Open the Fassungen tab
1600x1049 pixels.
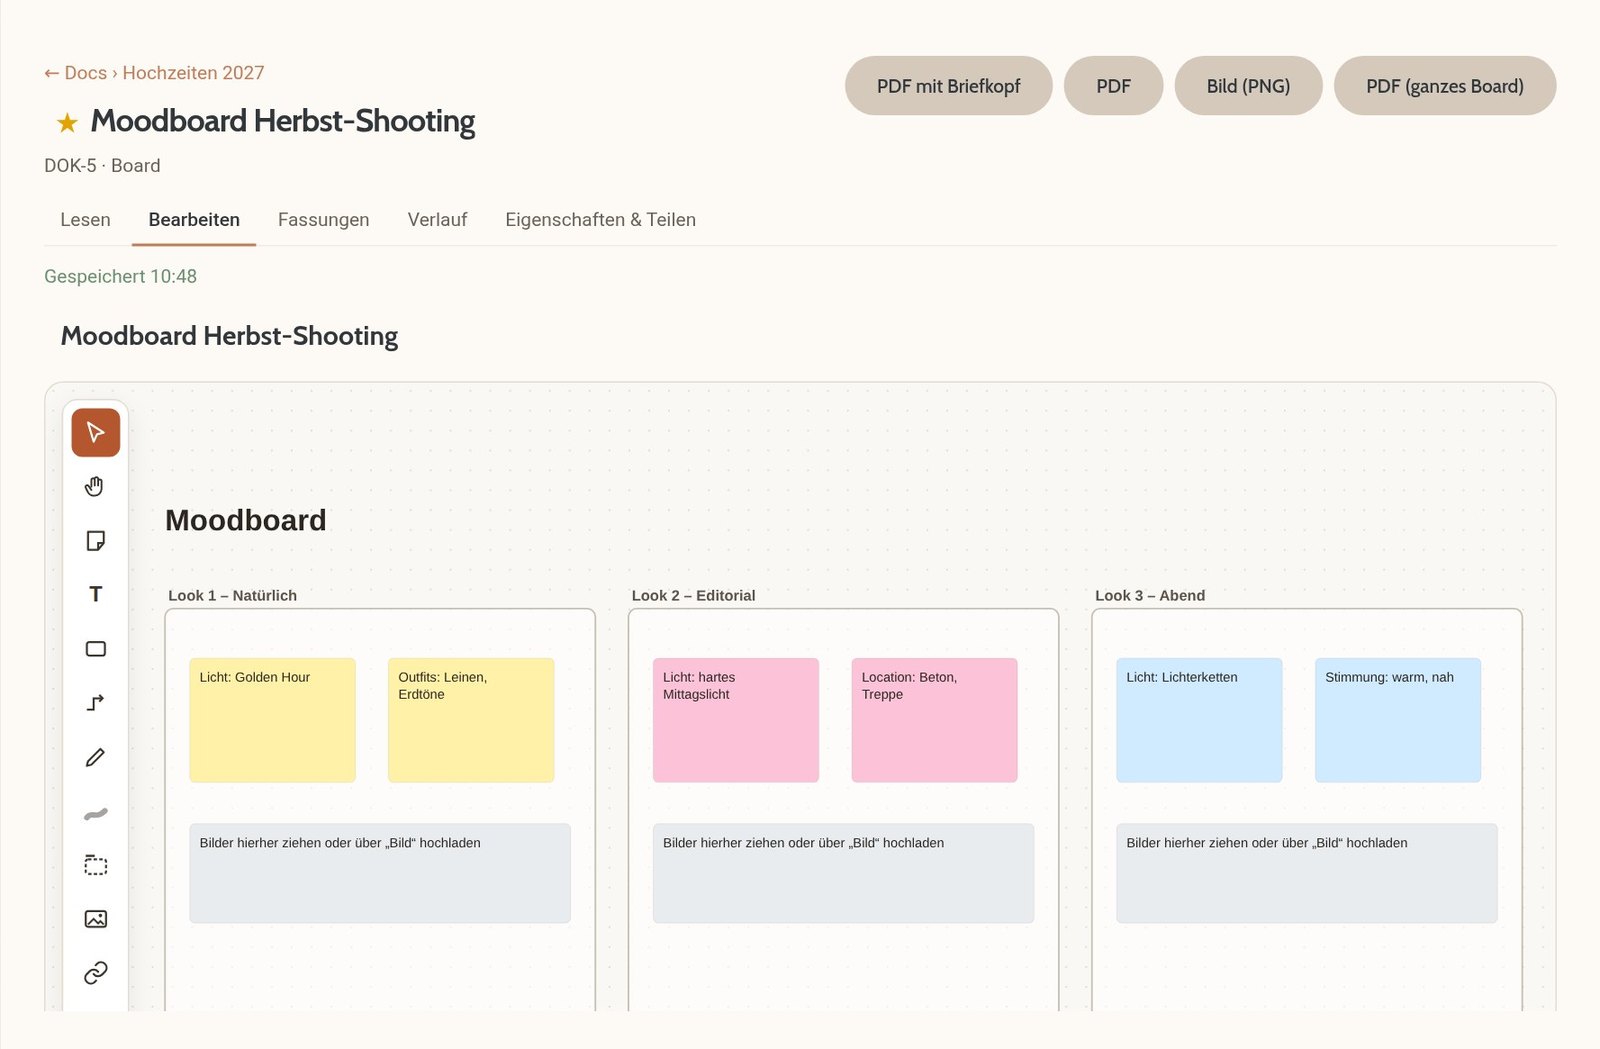pos(323,220)
